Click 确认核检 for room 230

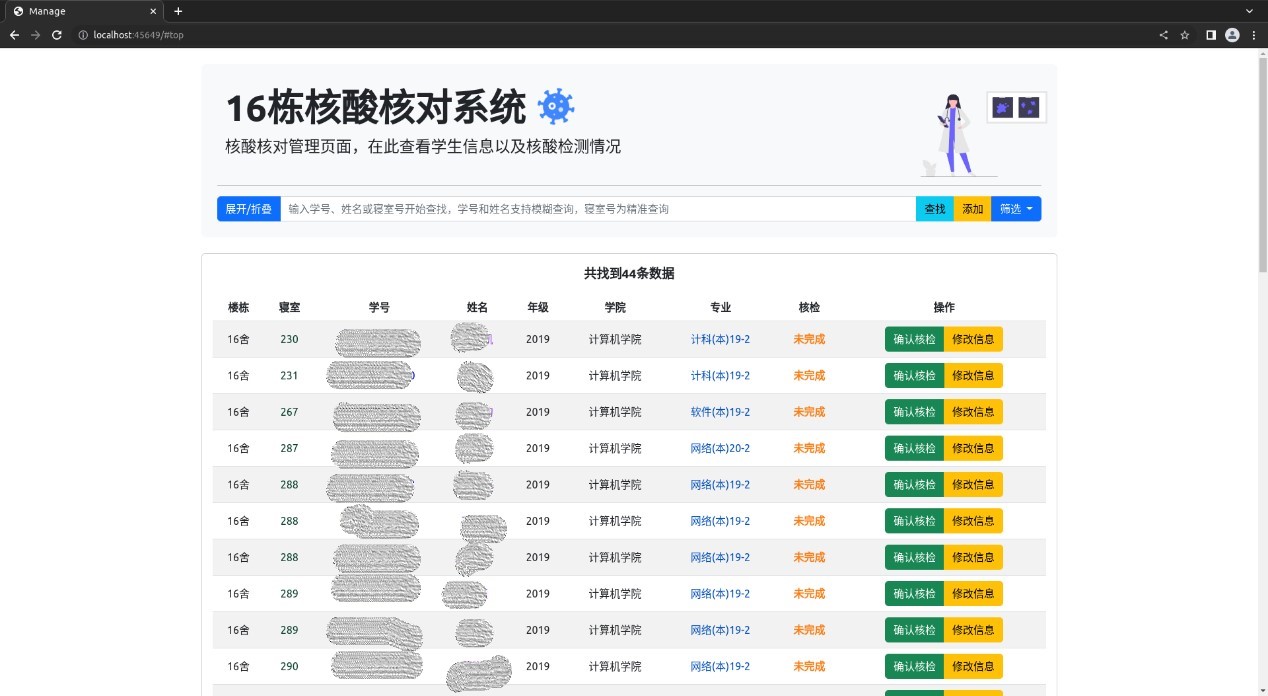[x=914, y=339]
